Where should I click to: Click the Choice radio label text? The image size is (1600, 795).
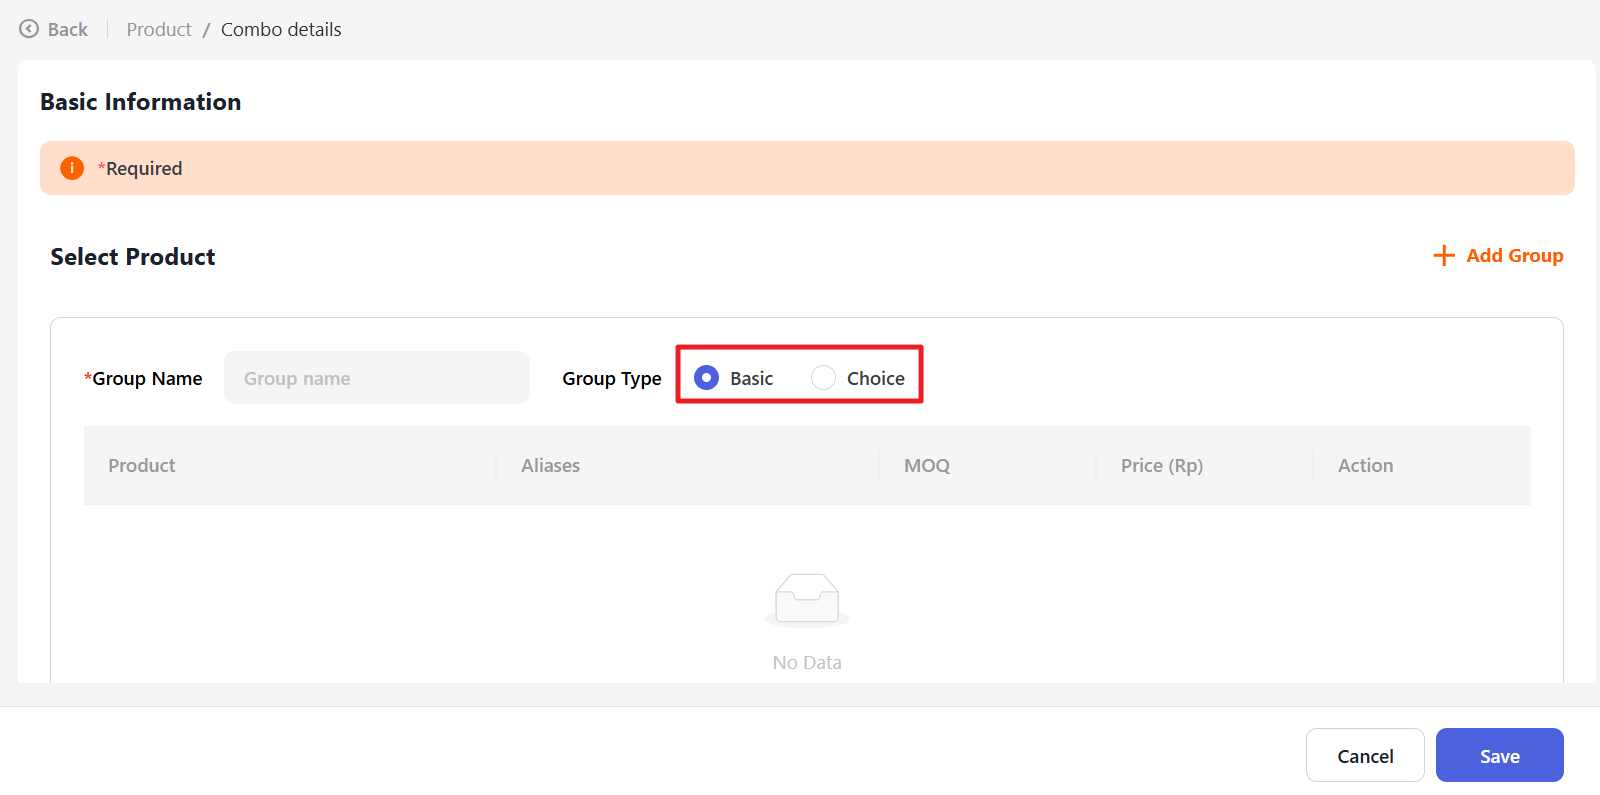pos(875,379)
